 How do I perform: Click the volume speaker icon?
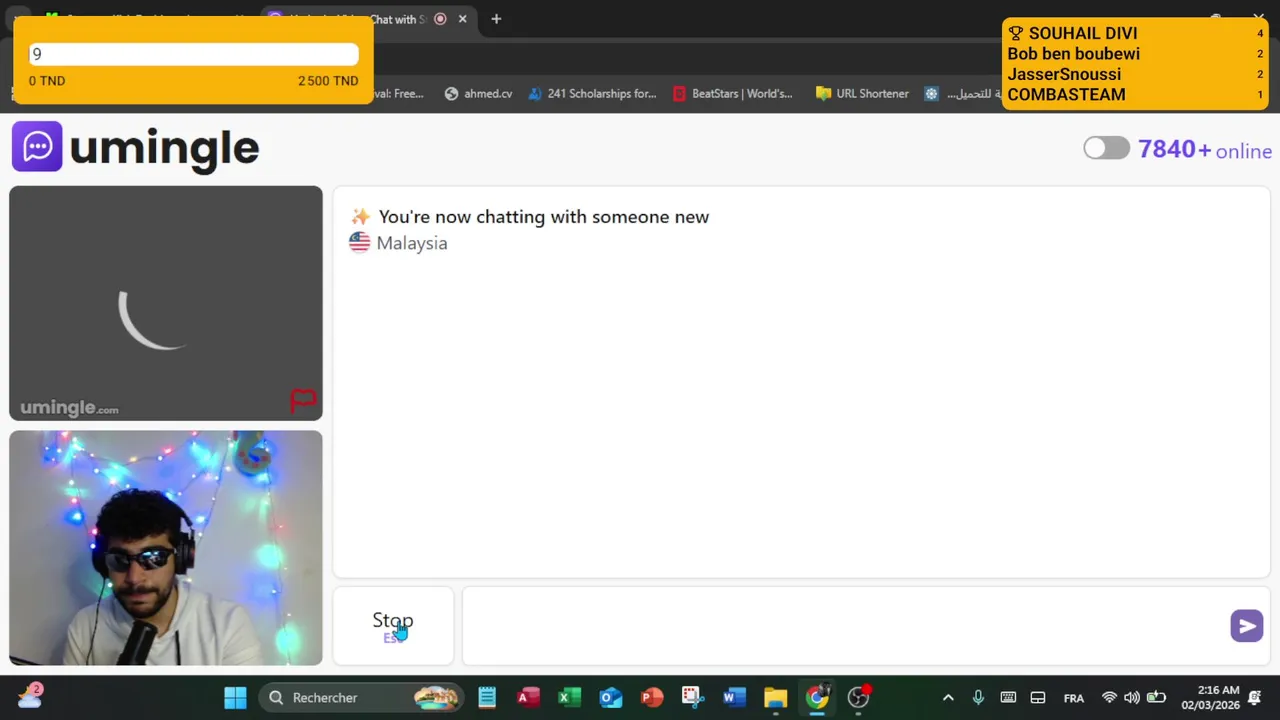pyautogui.click(x=1132, y=697)
